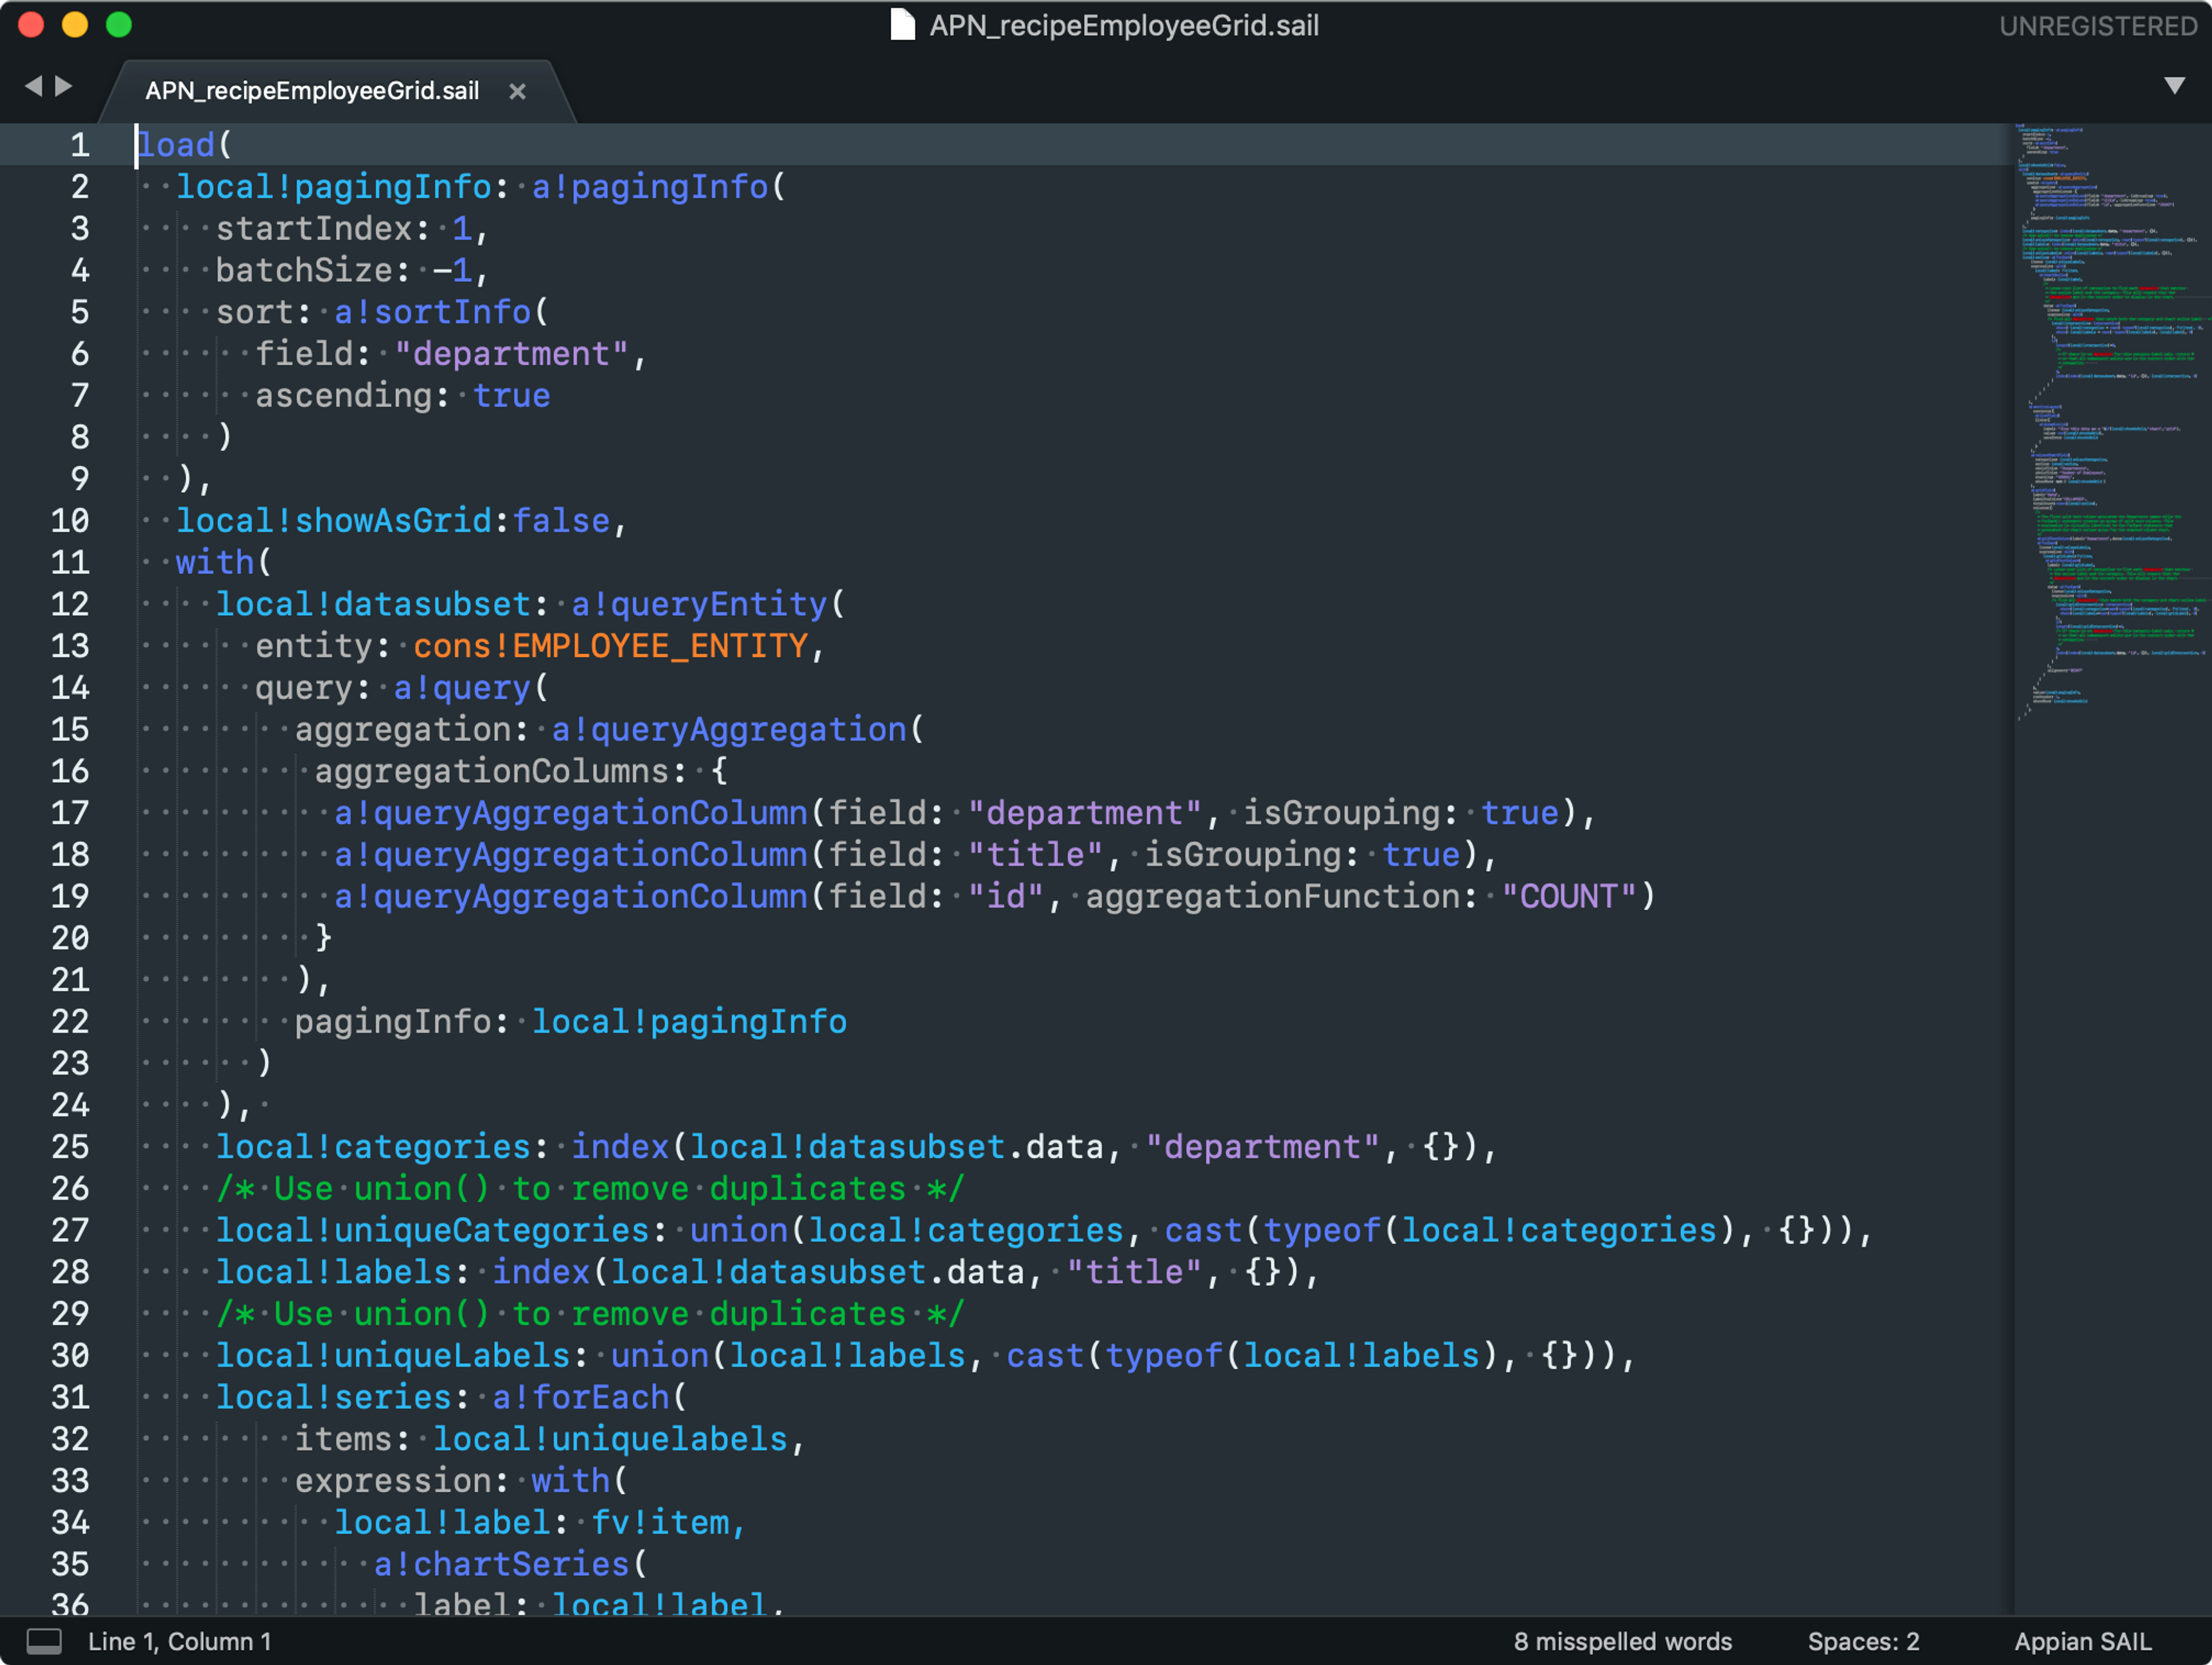Screen dimensions: 2212x1665
Task: Click line number 11 in gutter
Action: (x=70, y=563)
